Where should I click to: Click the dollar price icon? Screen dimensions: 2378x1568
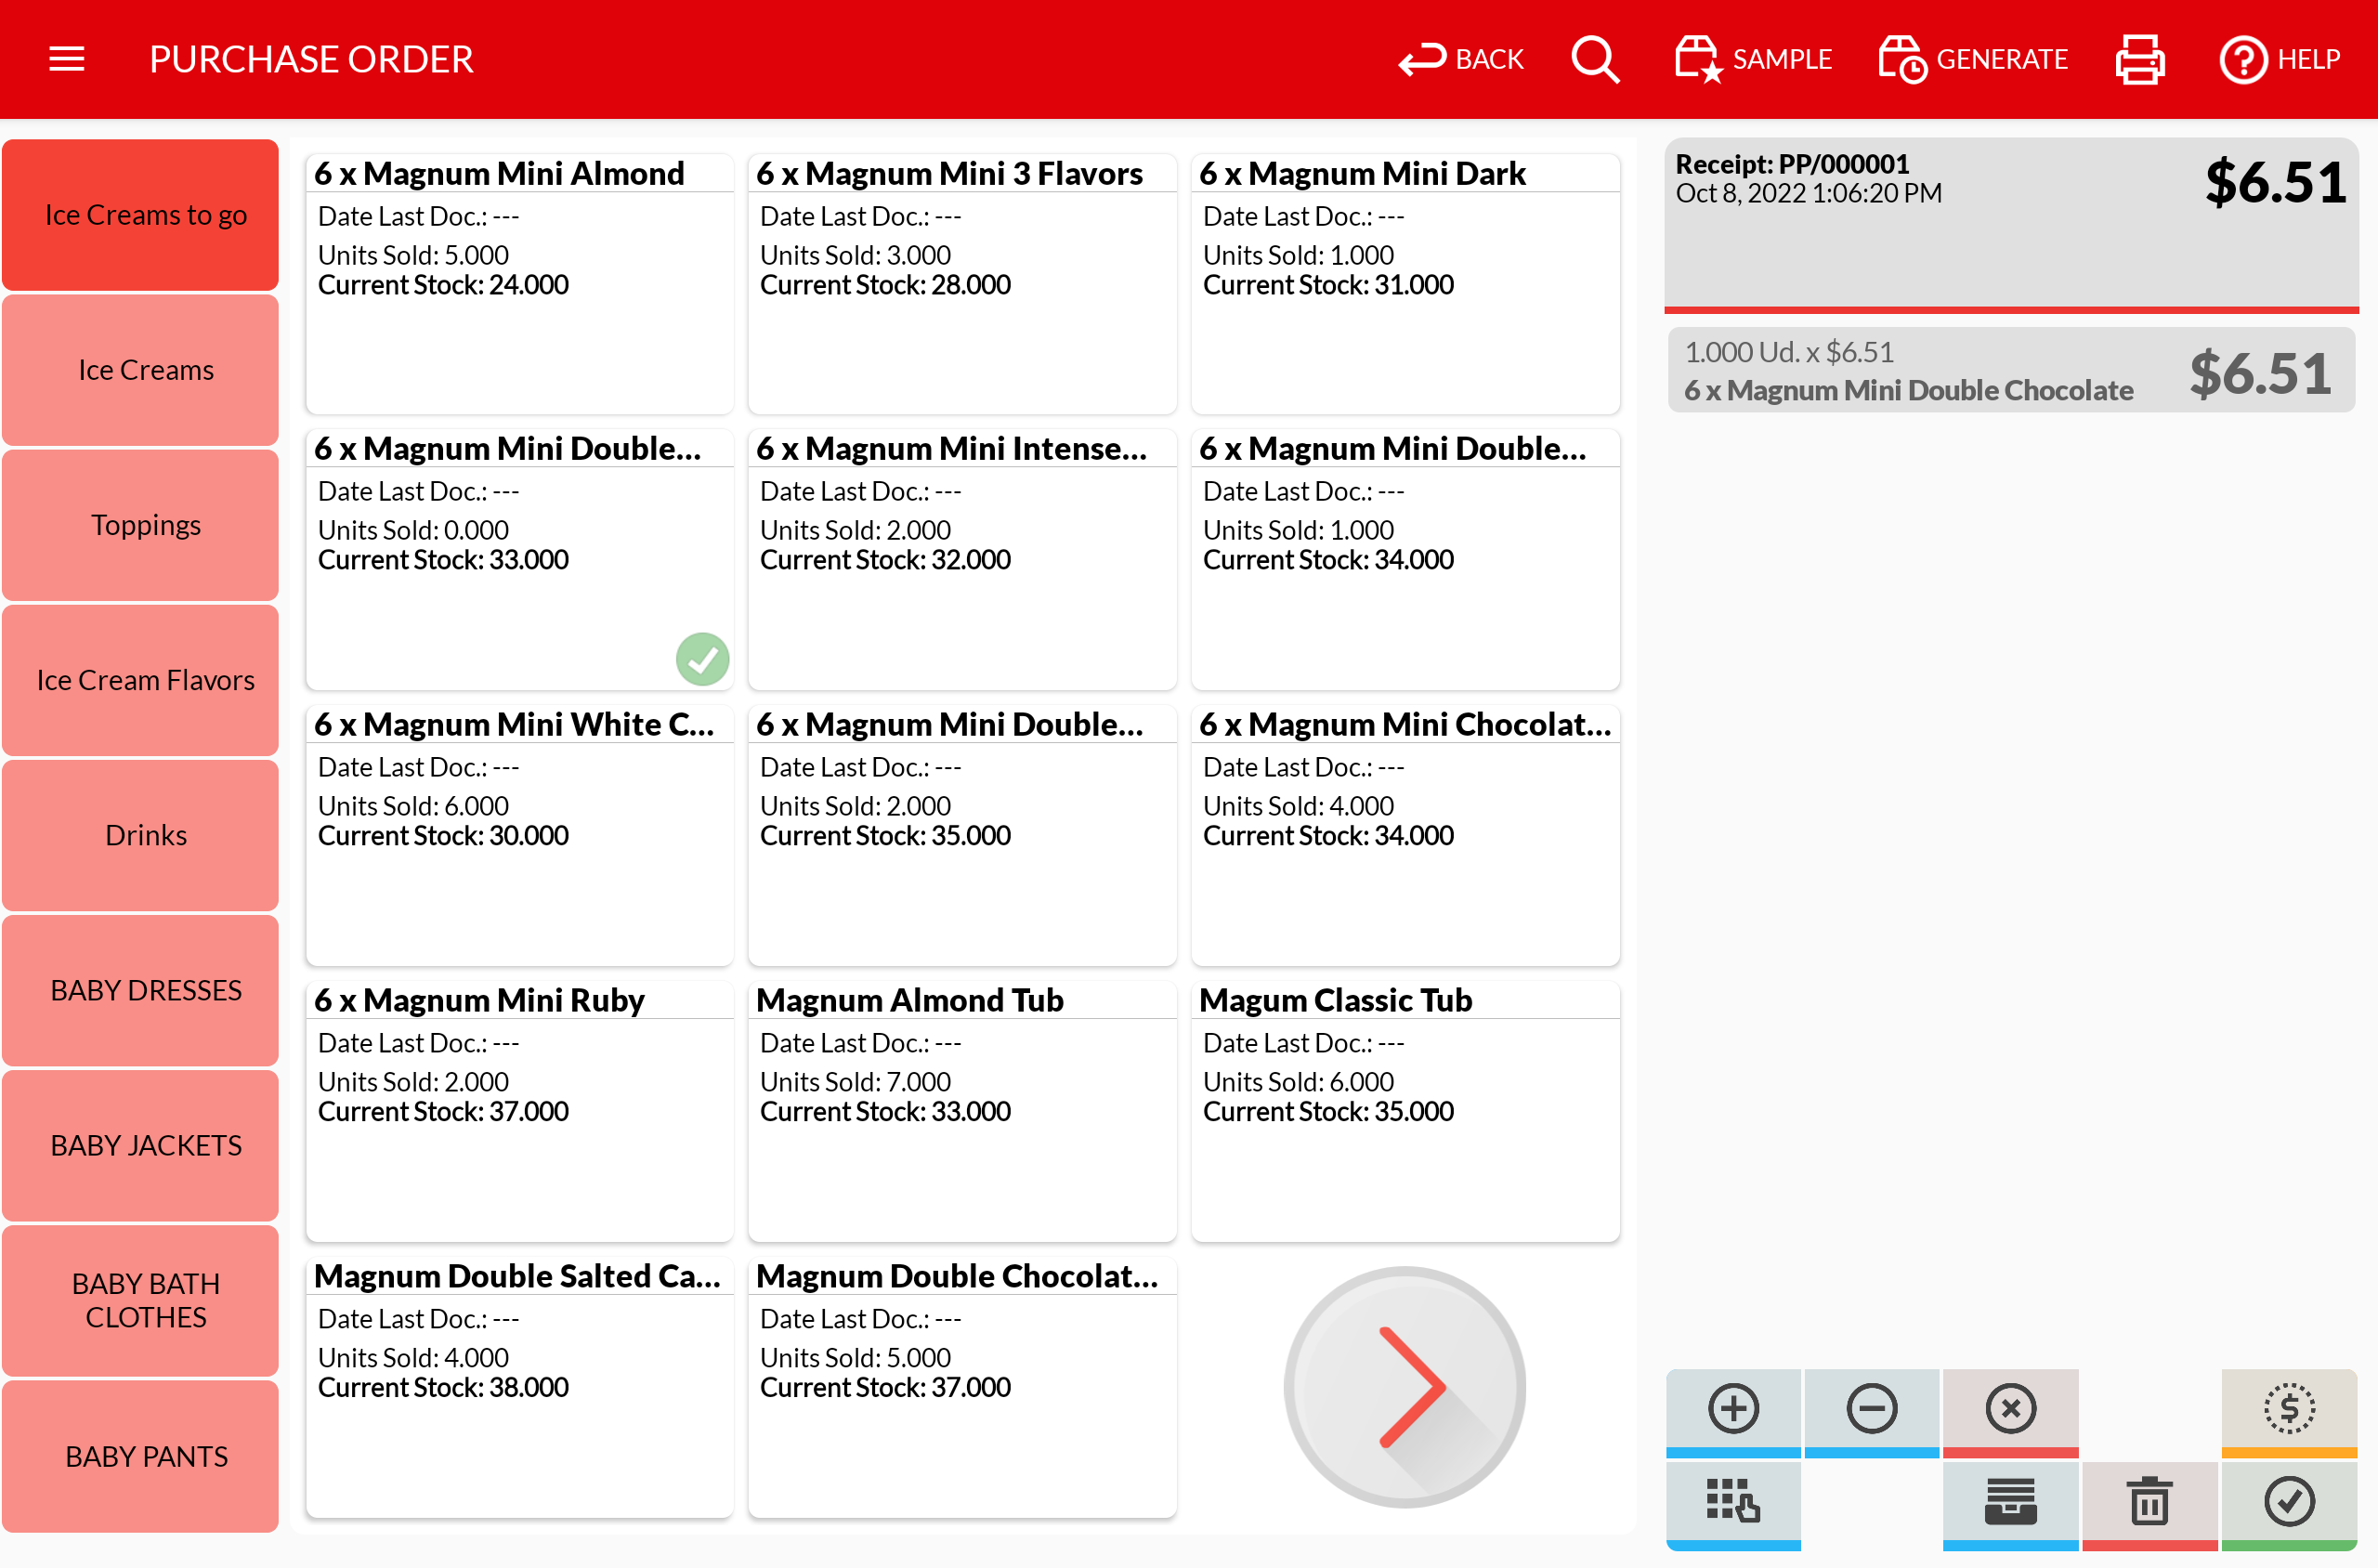coord(2288,1409)
